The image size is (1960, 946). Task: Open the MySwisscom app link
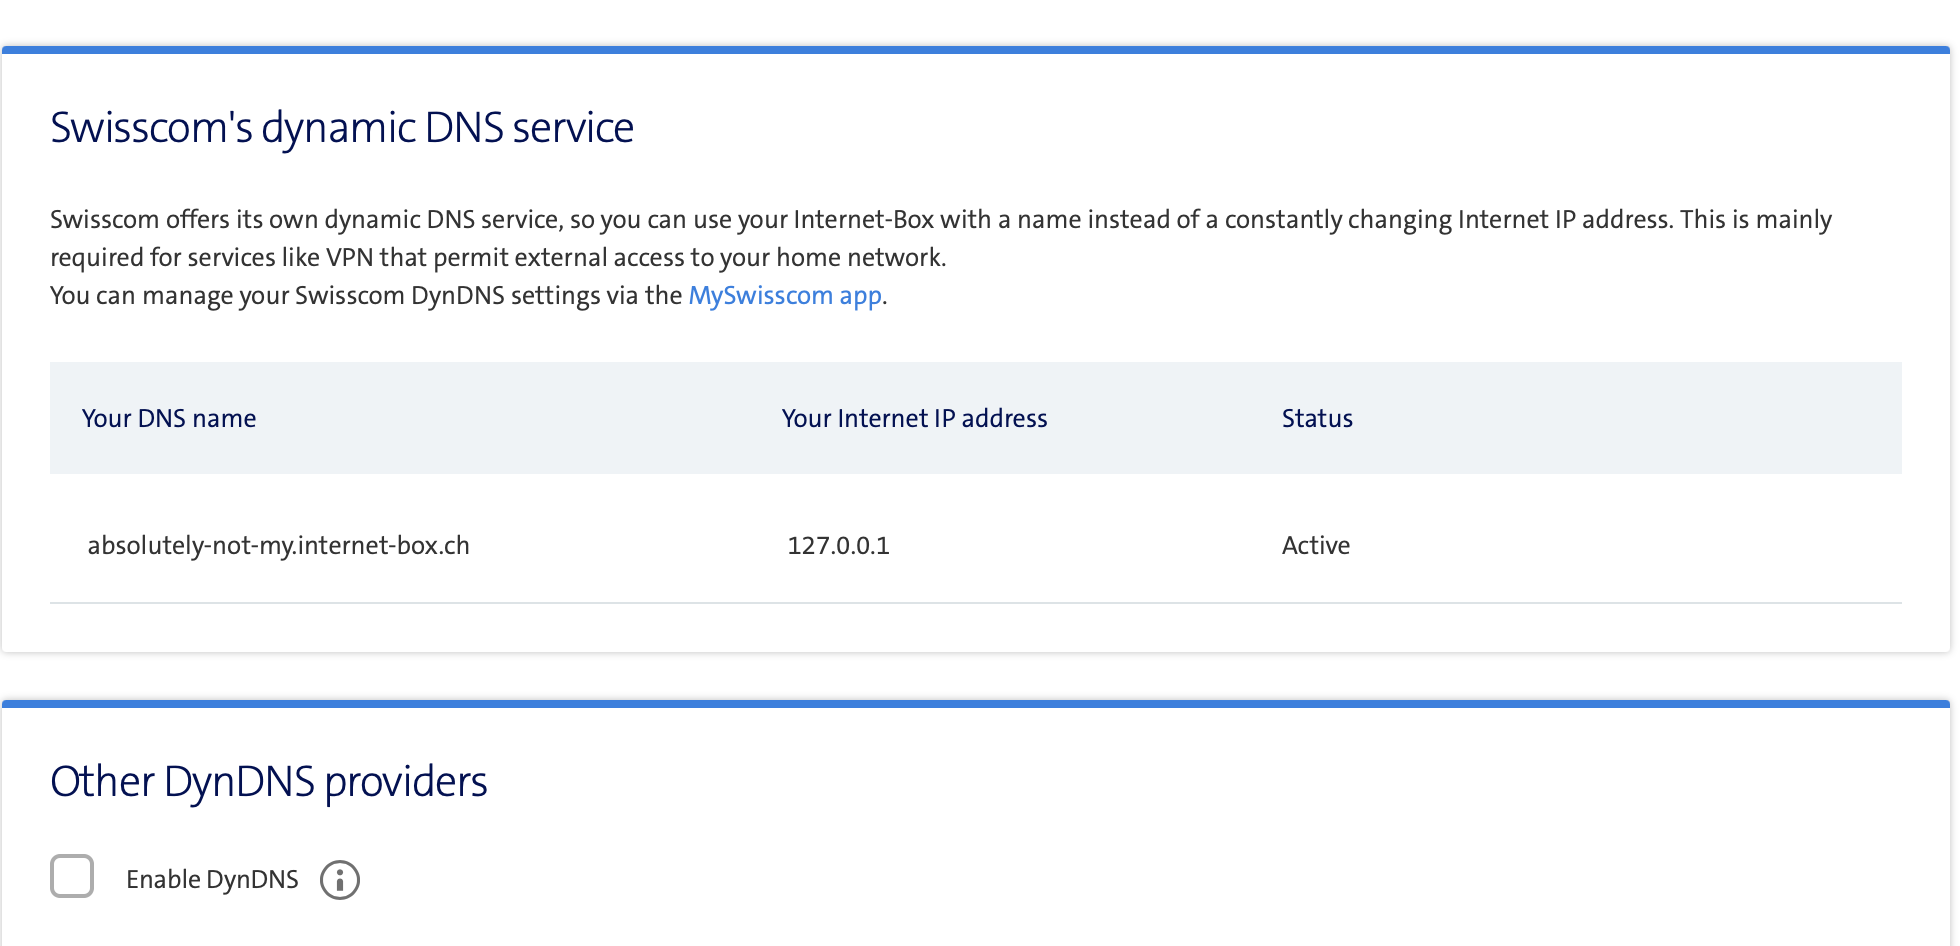[785, 296]
